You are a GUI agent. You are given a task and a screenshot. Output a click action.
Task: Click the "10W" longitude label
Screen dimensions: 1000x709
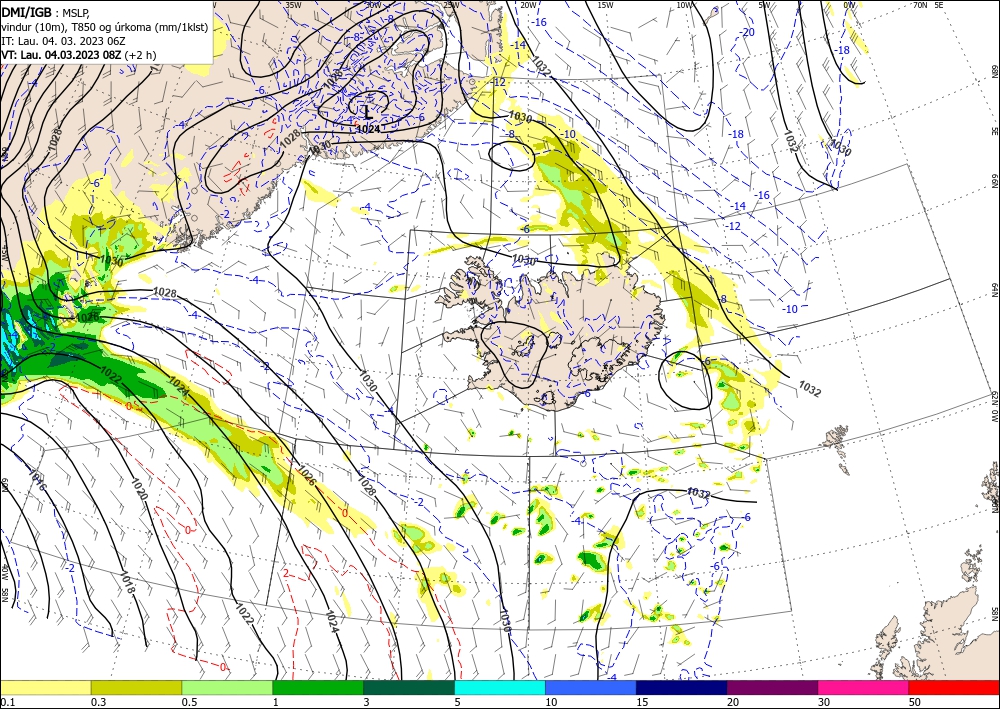685,5
